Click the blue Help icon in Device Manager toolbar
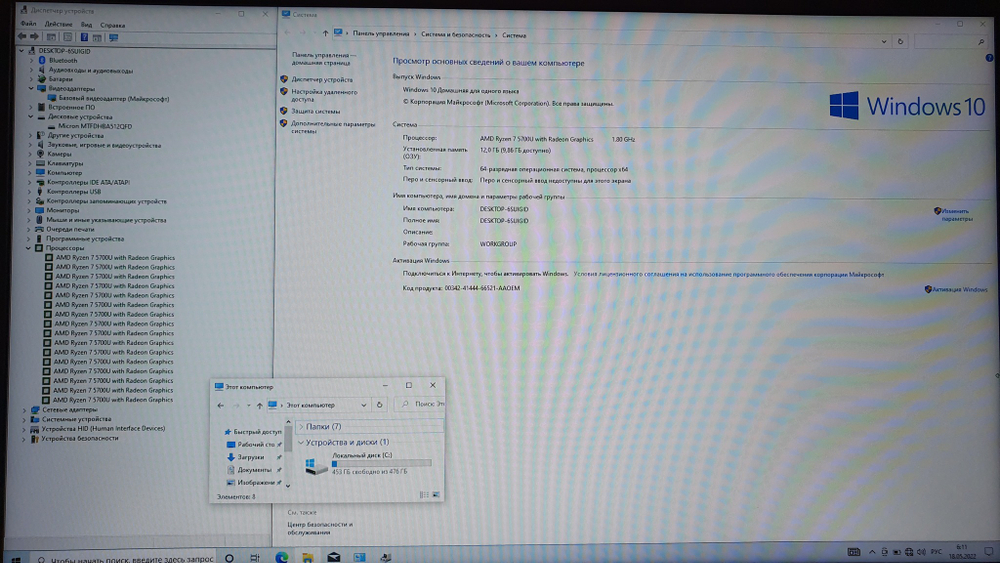 84,38
